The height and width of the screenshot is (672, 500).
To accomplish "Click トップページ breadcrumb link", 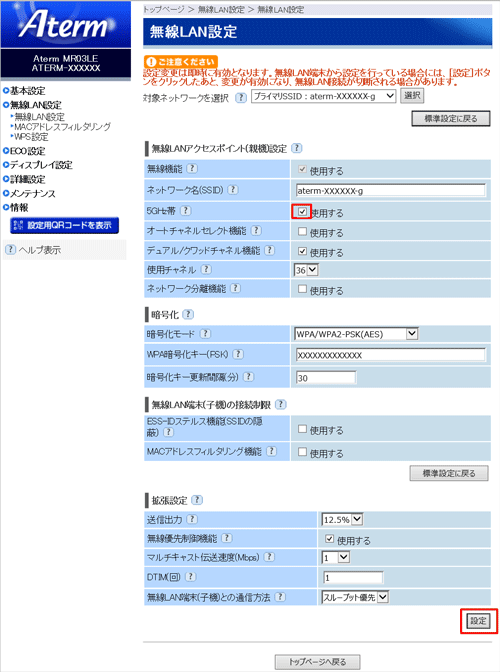I will coord(164,9).
